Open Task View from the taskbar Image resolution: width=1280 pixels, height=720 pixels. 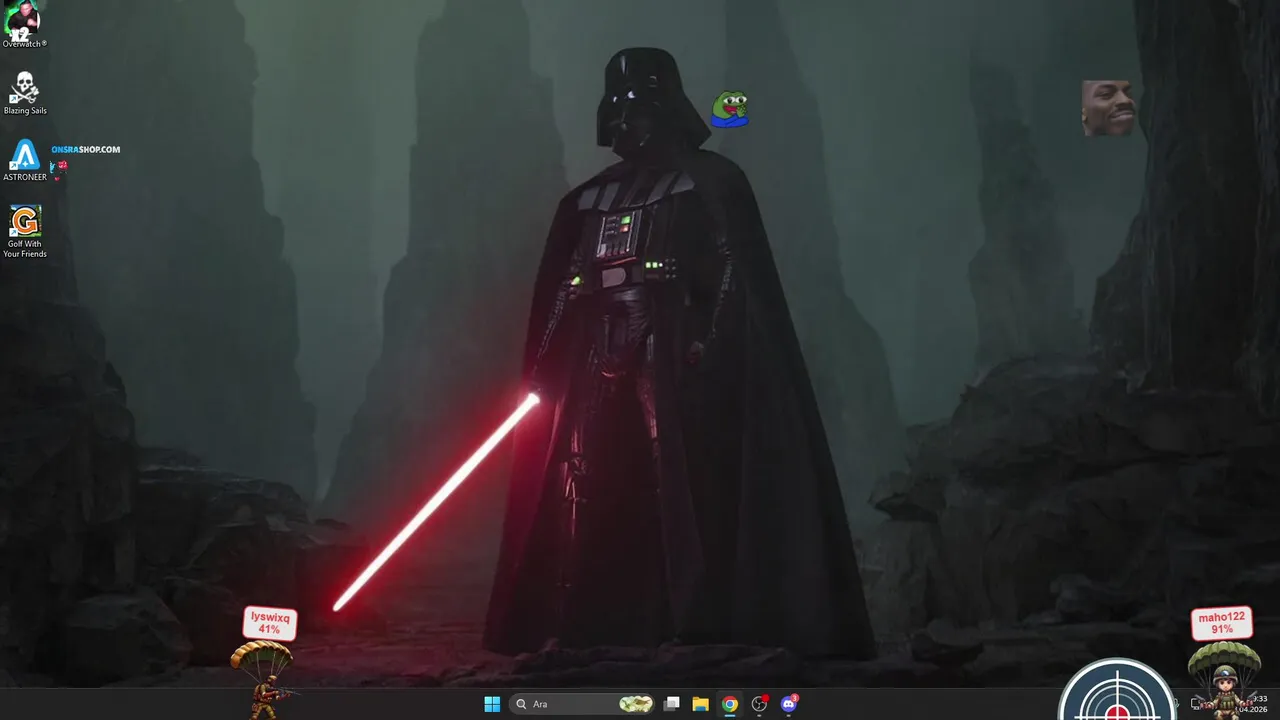[x=672, y=704]
